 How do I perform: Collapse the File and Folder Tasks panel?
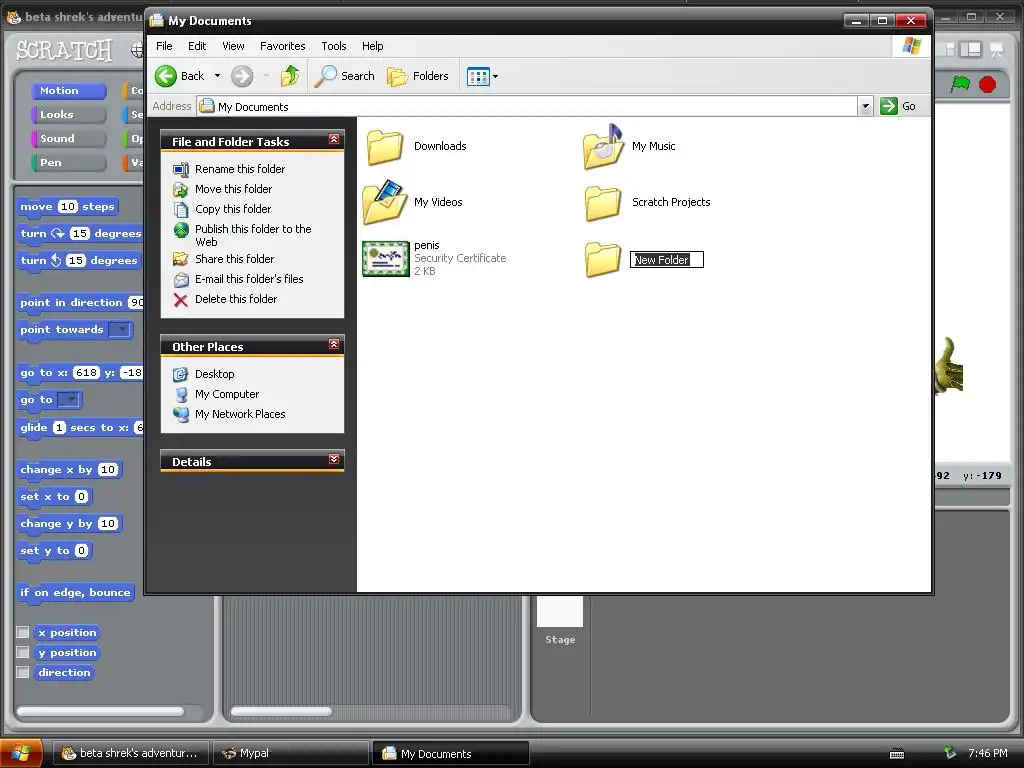[x=334, y=140]
